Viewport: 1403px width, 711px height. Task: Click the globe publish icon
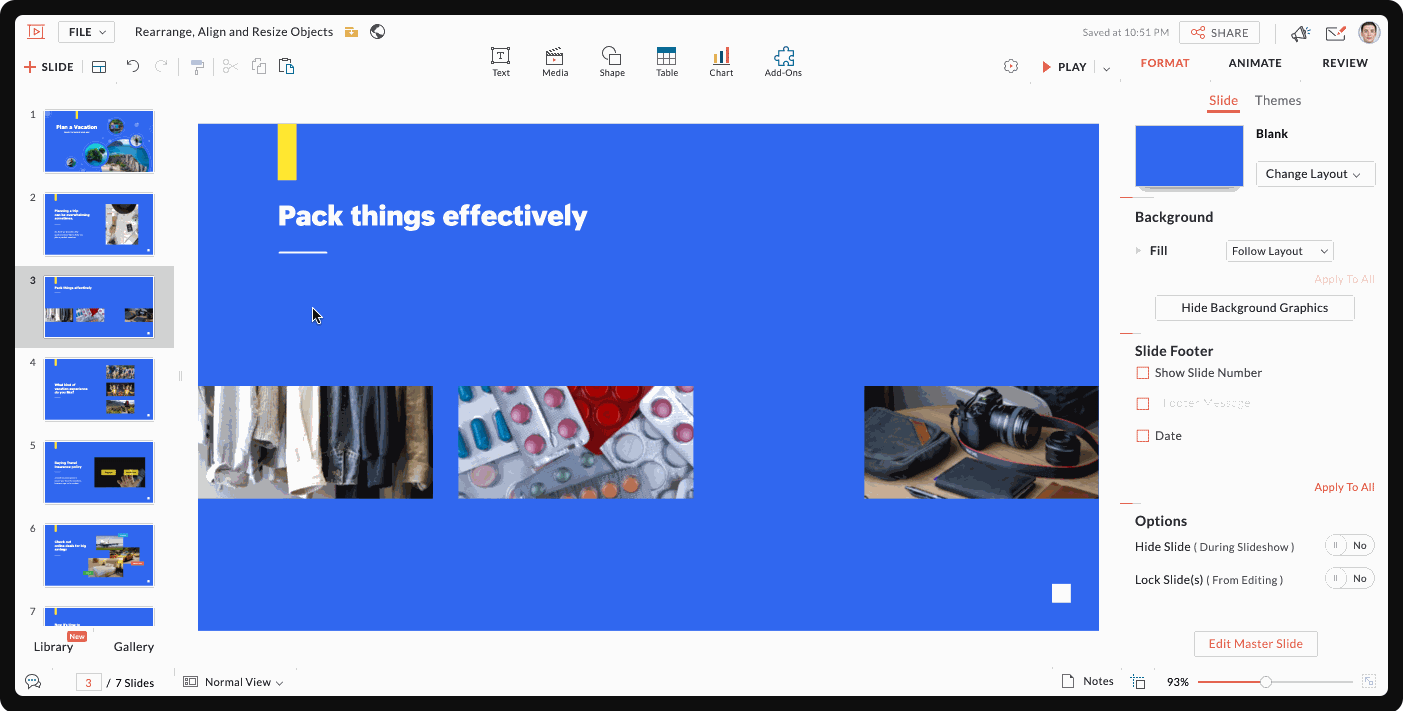pos(377,32)
